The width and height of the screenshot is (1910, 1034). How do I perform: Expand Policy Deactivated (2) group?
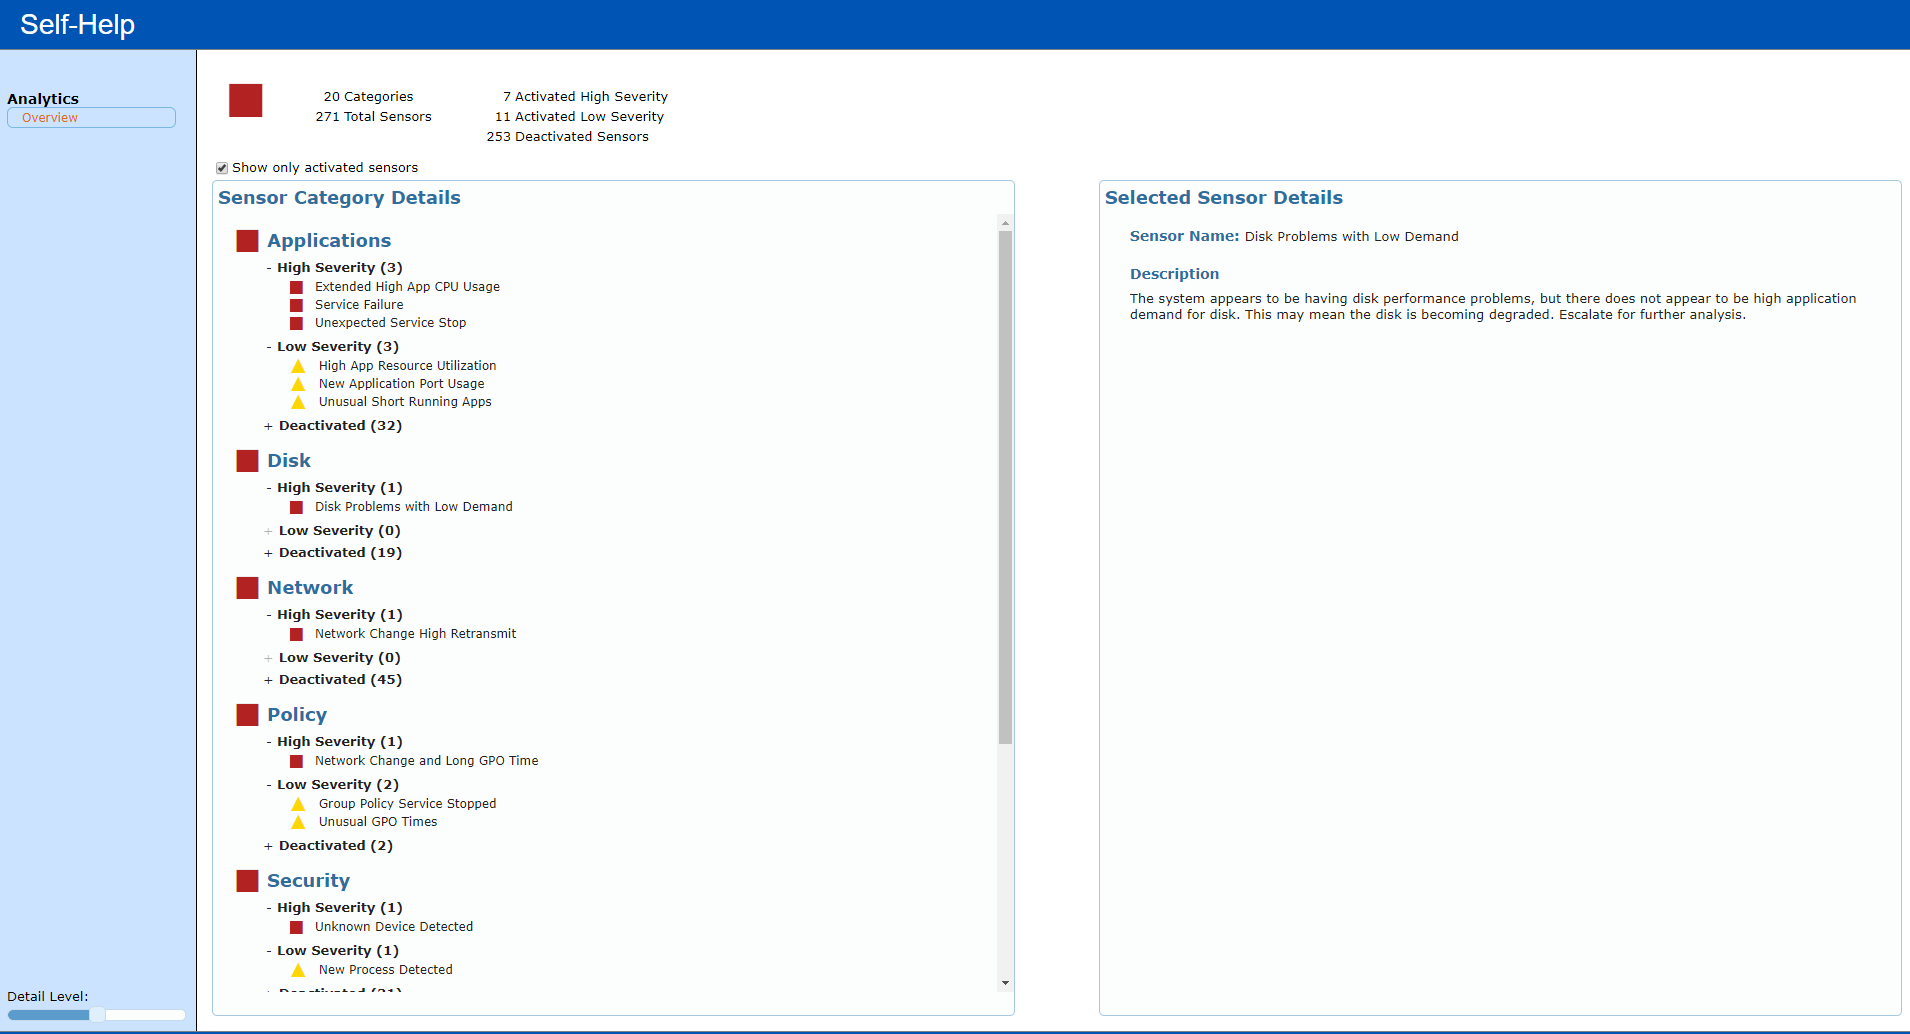click(x=268, y=846)
